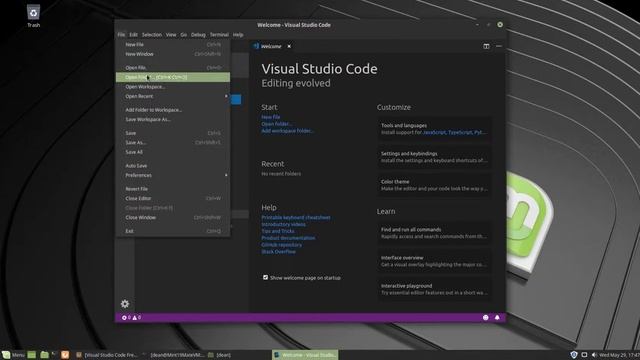
Task: Click the split editor icon
Action: 486,46
